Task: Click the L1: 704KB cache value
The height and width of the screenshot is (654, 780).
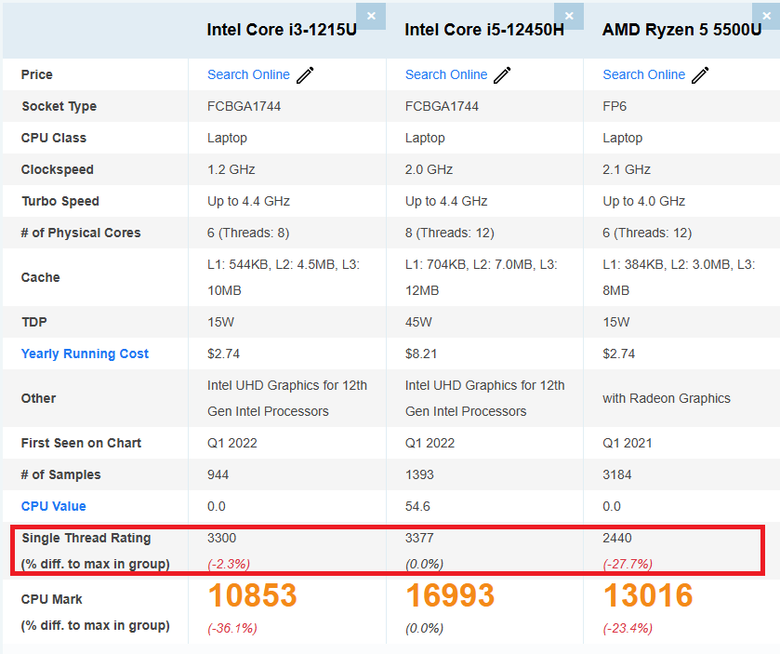Action: (x=481, y=278)
